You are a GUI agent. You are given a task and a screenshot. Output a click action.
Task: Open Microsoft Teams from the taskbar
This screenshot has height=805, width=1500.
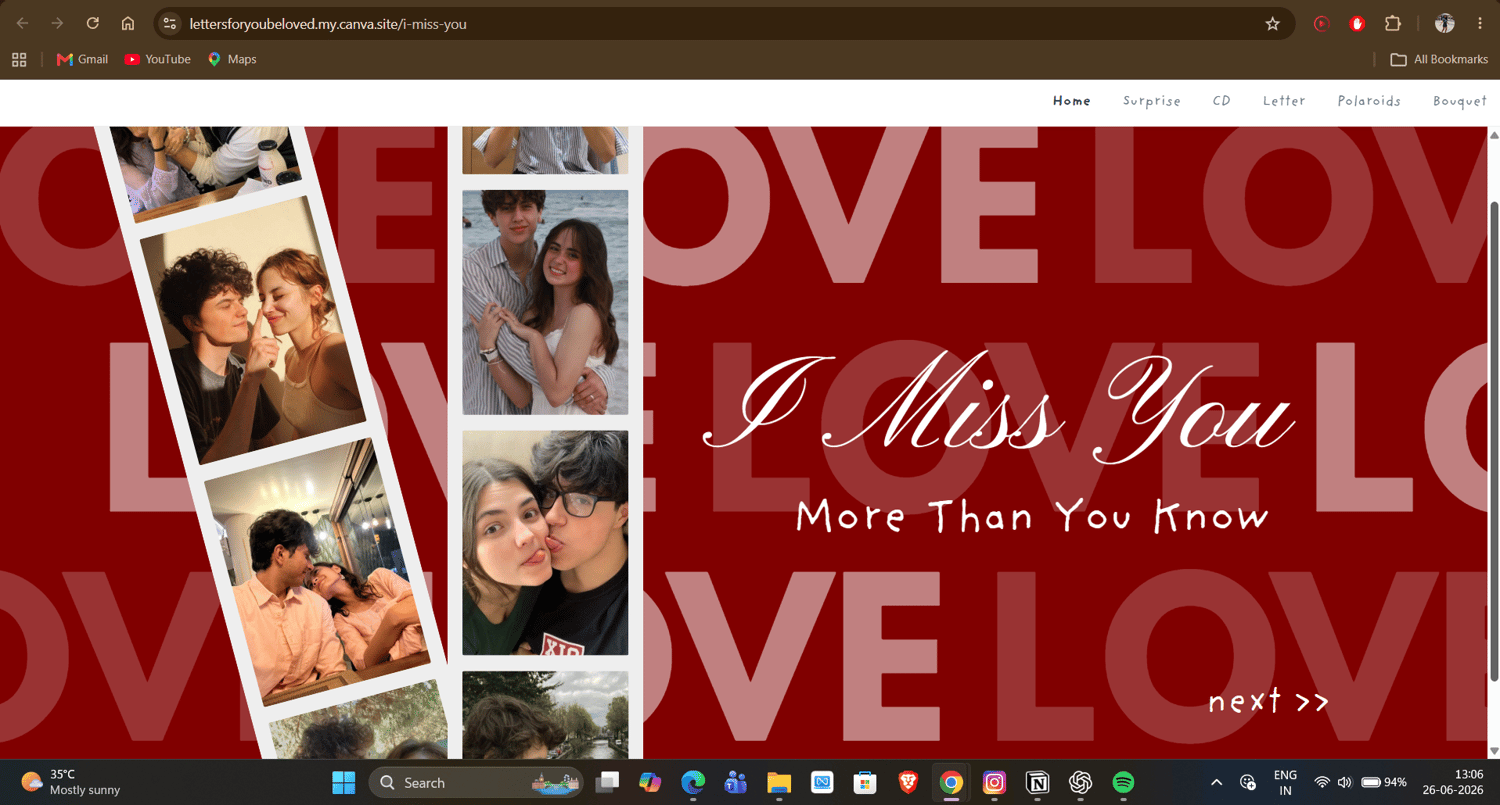pos(736,783)
